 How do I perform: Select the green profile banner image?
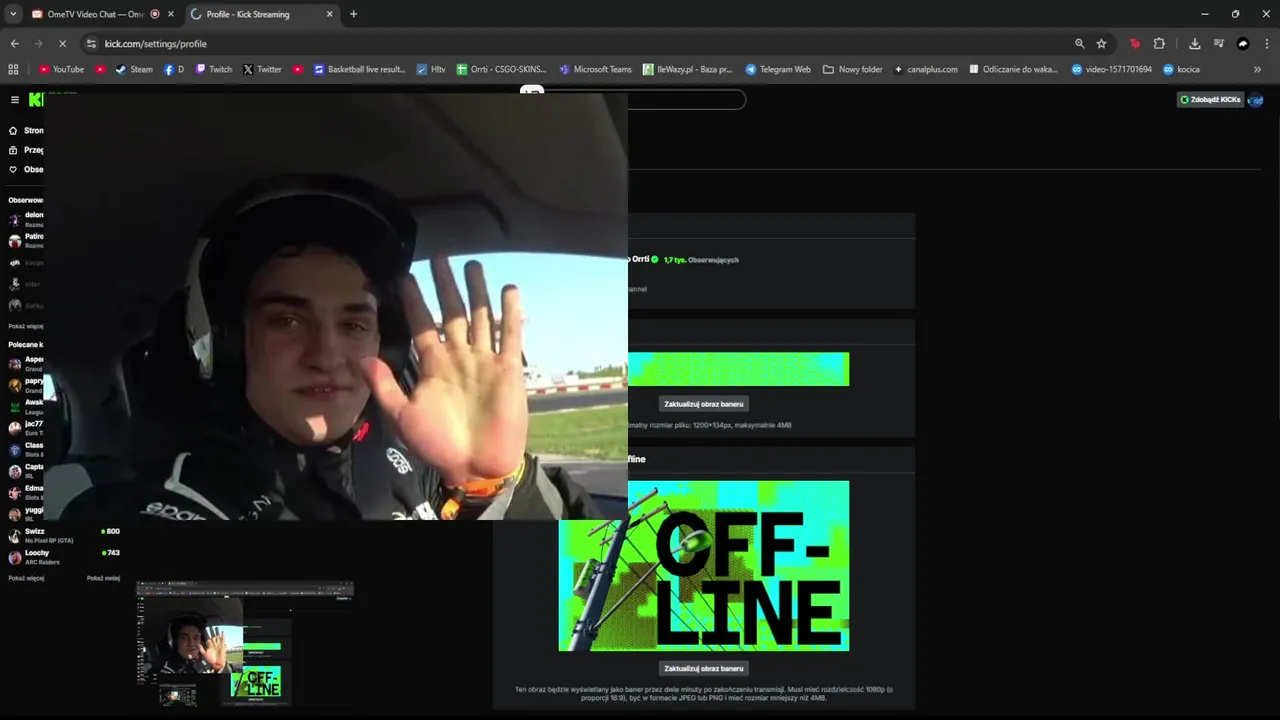738,369
